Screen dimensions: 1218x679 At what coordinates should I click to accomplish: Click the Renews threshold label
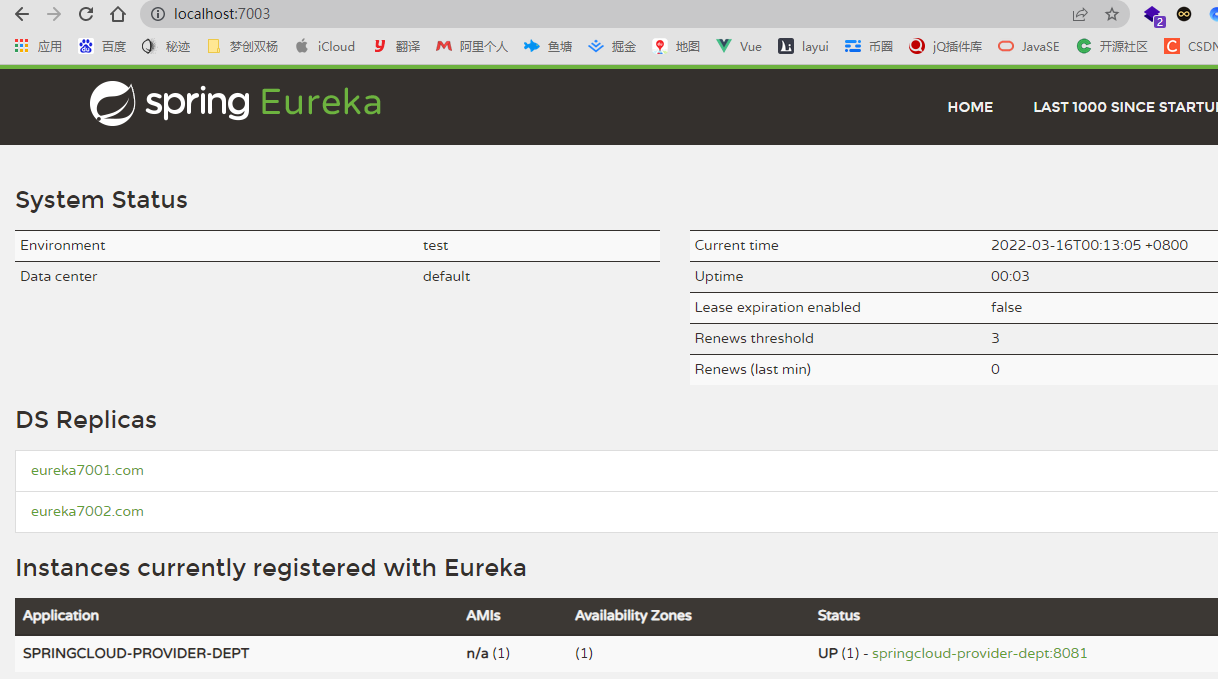coord(754,338)
